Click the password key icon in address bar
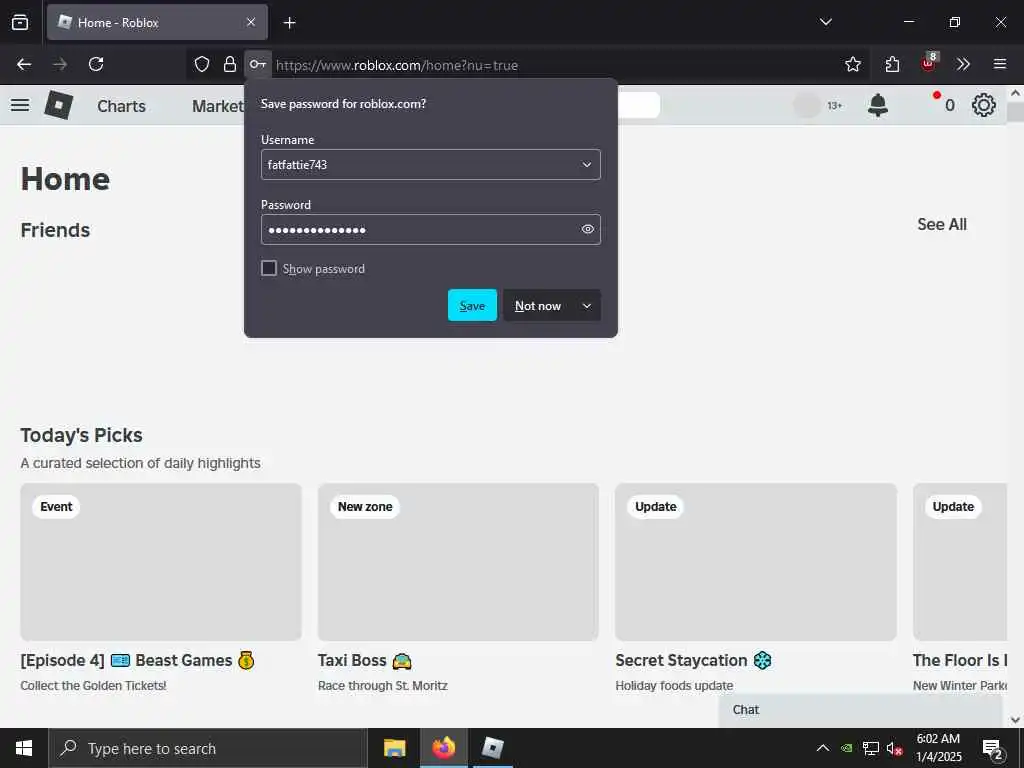Image resolution: width=1024 pixels, height=768 pixels. [x=258, y=64]
